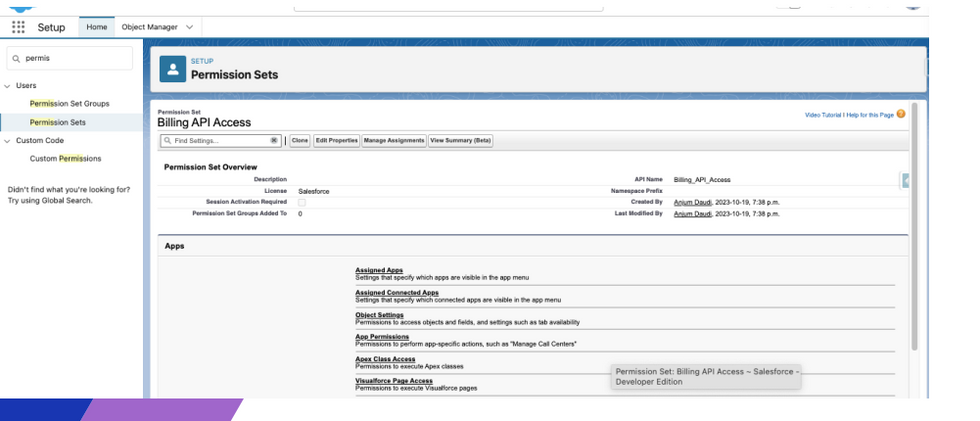This screenshot has width=980, height=421.
Task: Open the Assigned Apps link
Action: coord(379,270)
